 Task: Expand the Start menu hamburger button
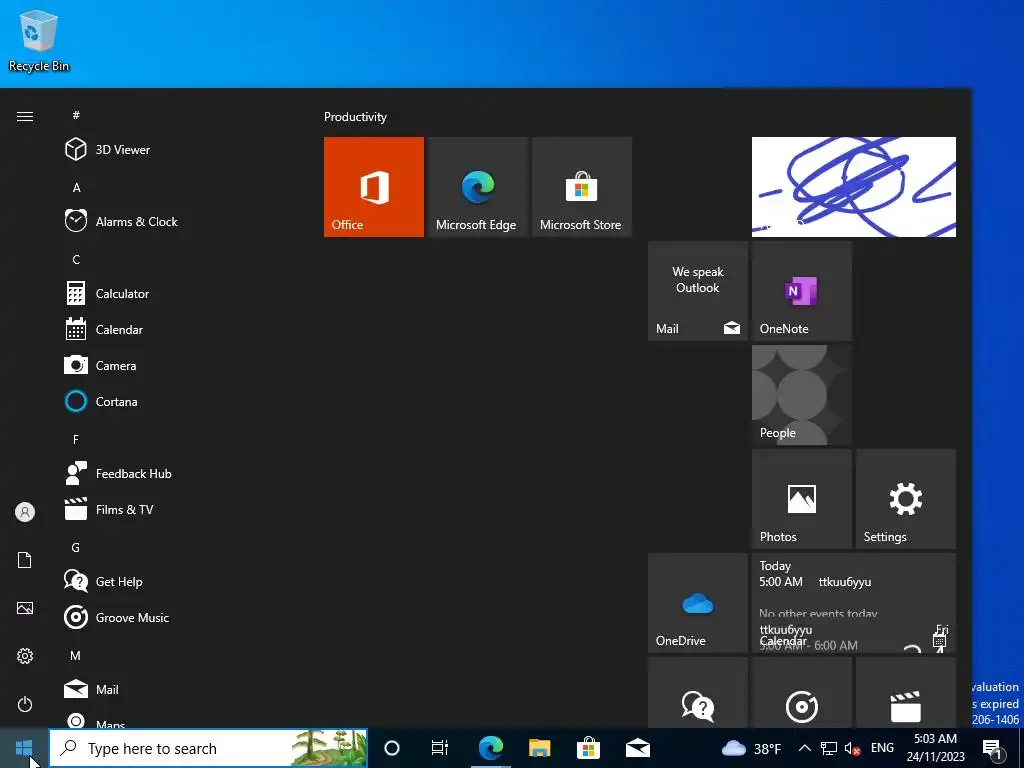coord(25,116)
